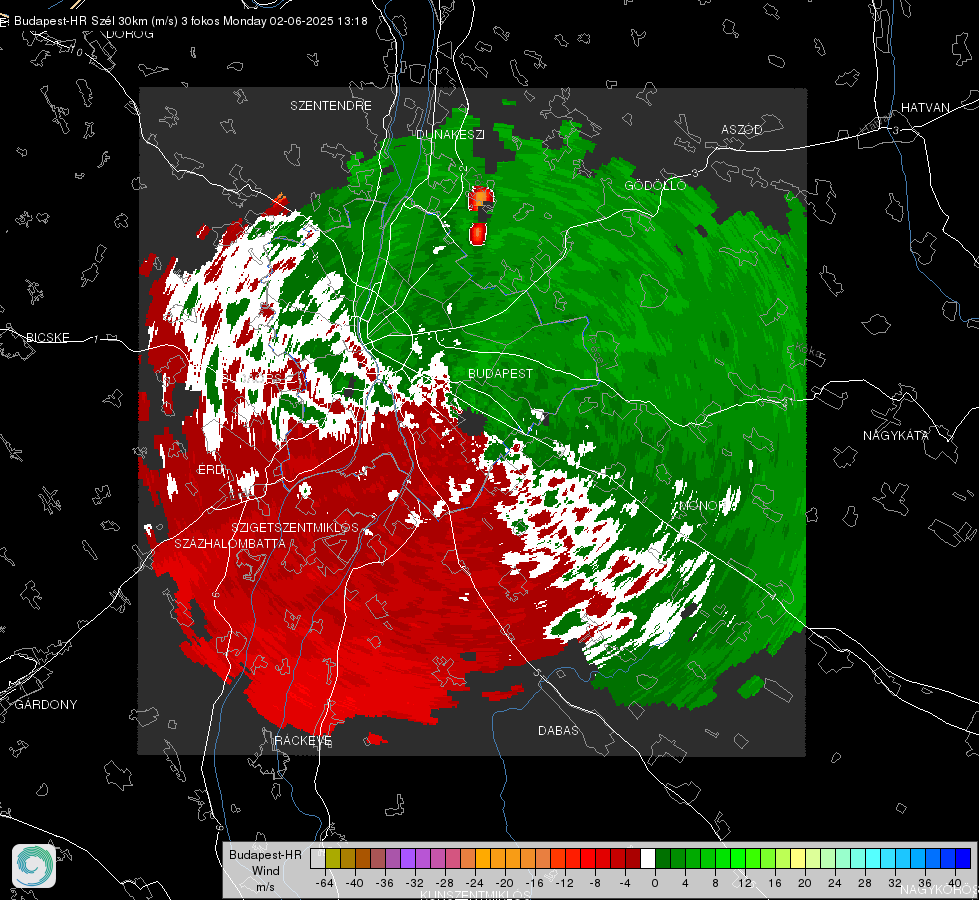Select the white 0 m/s legend swatch
The width and height of the screenshot is (979, 900).
point(648,859)
